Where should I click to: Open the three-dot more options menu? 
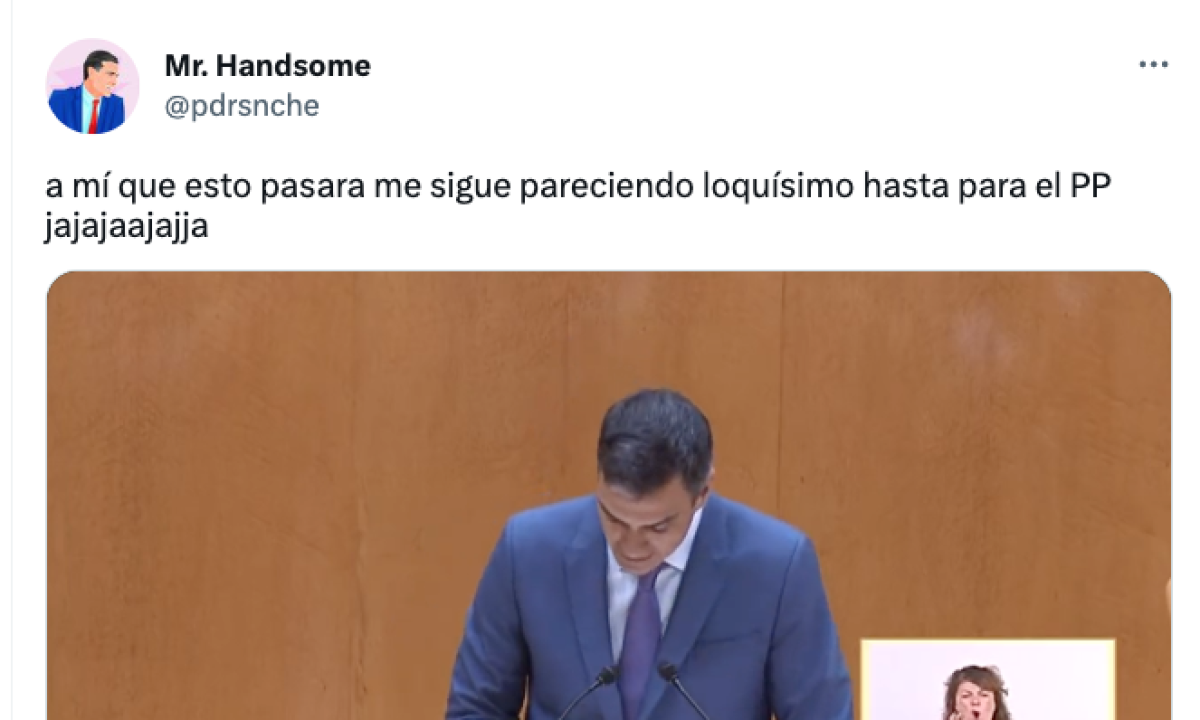(x=1153, y=64)
